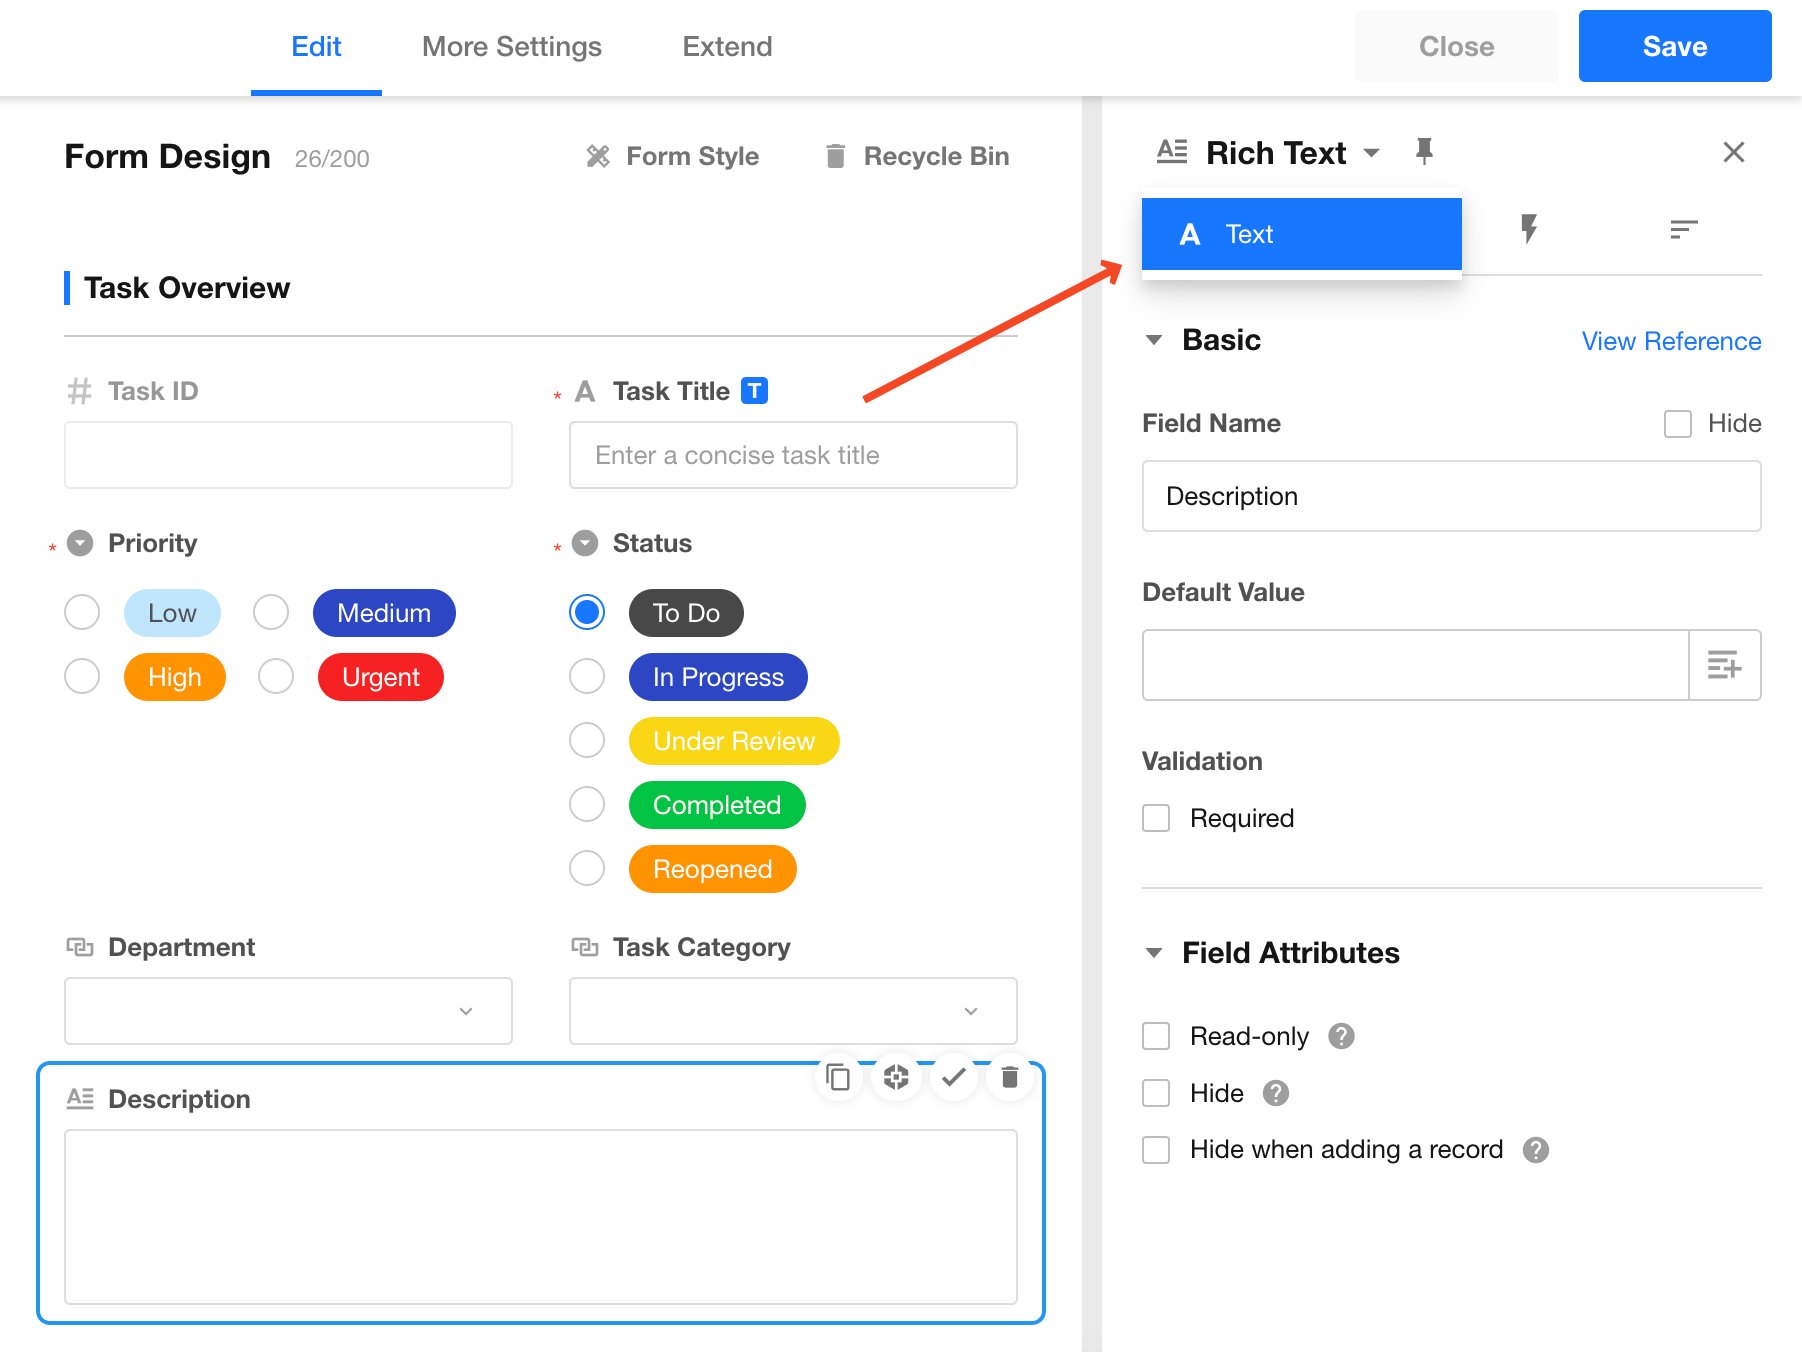Click the Form Style button label
This screenshot has height=1352, width=1802.
692,156
